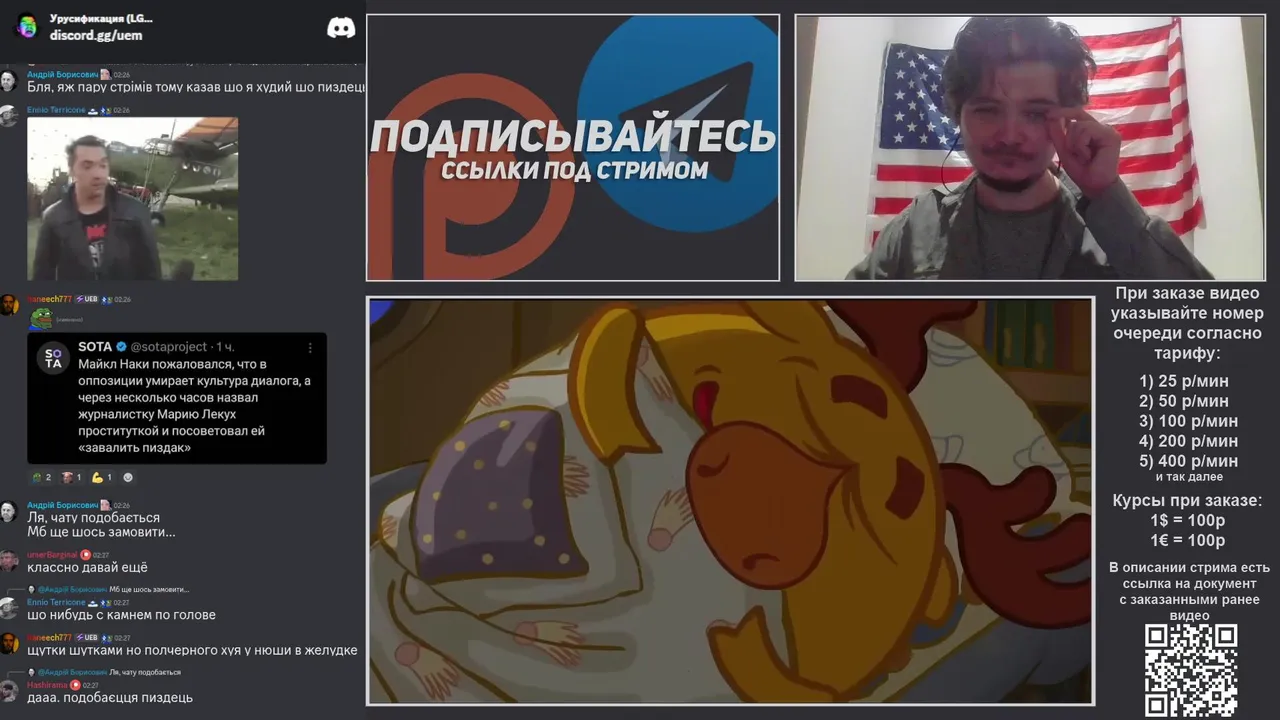The width and height of the screenshot is (1280, 720).
Task: Open raneech777 avatar next to the Pepe emoji
Action: click(9, 305)
